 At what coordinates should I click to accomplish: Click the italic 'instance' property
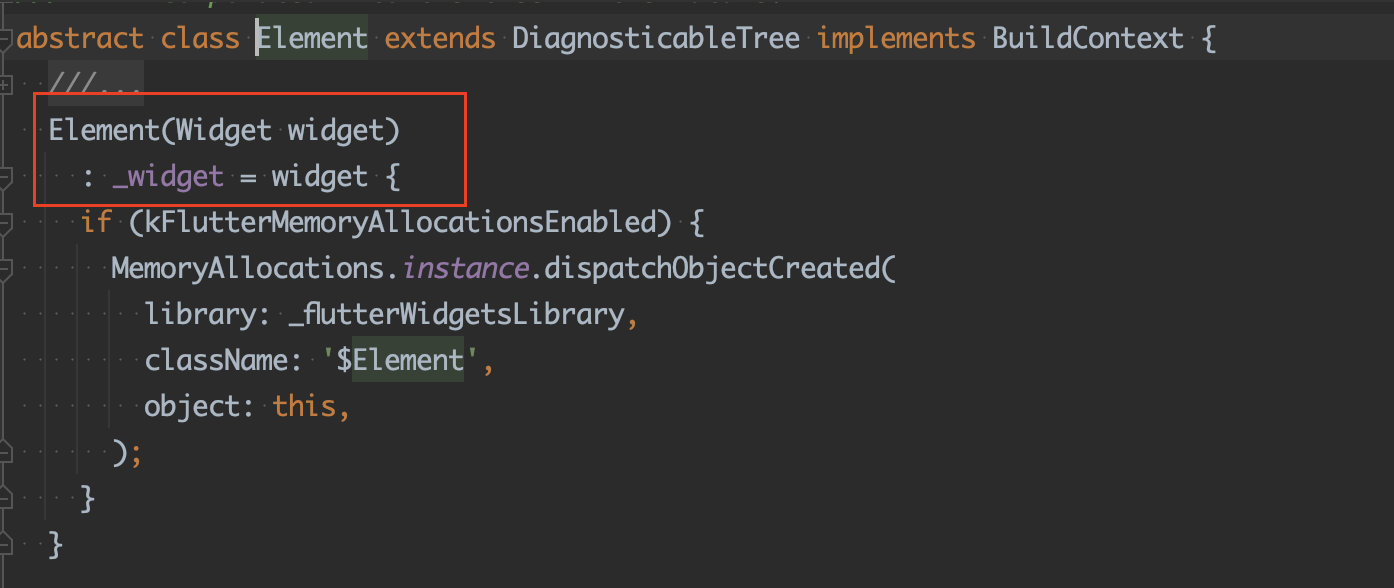coord(464,268)
